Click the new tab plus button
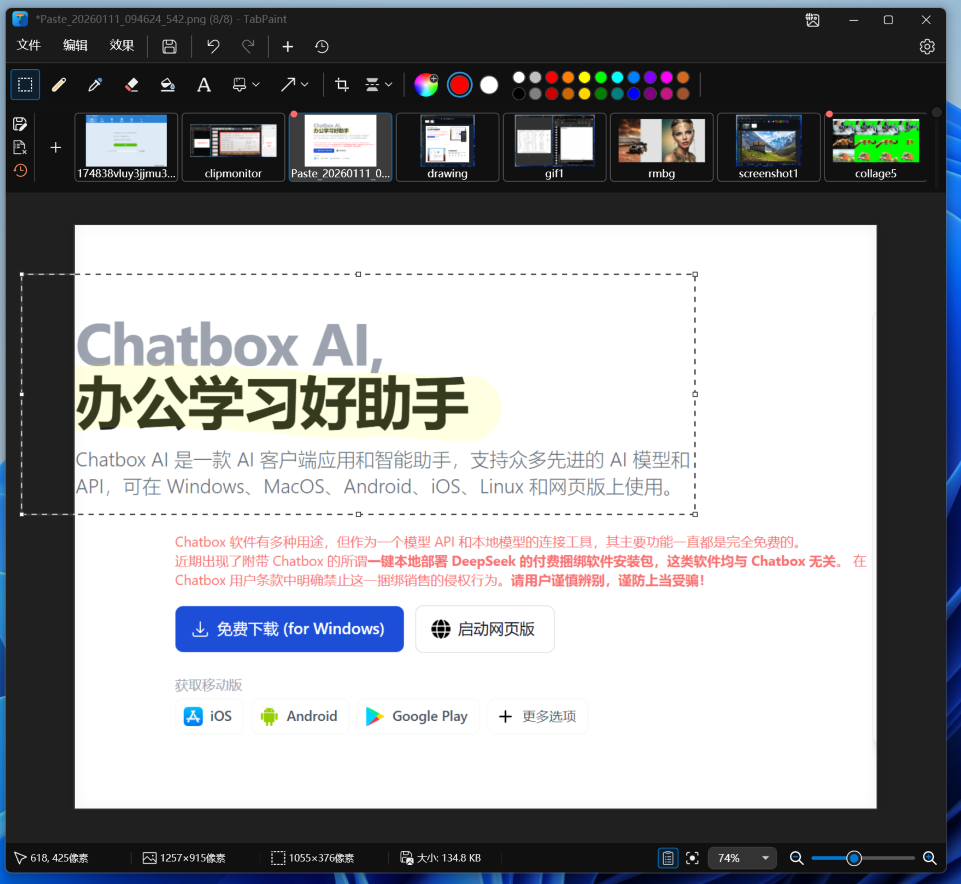Screen dimensions: 961x884 (x=55, y=146)
